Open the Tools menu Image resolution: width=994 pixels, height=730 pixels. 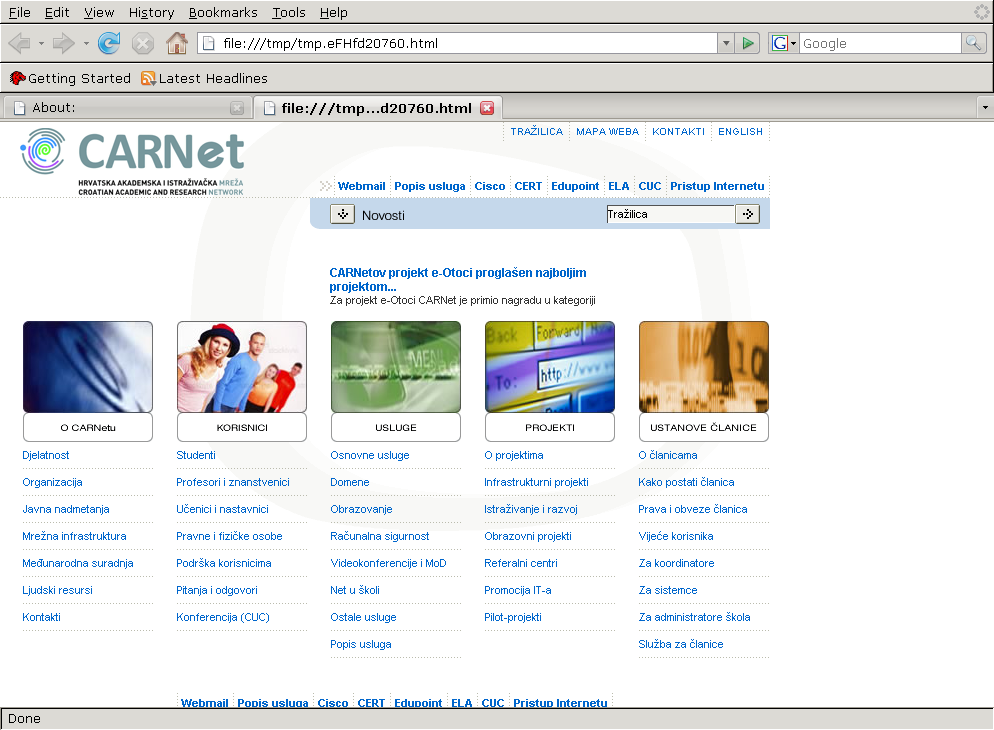click(x=289, y=13)
